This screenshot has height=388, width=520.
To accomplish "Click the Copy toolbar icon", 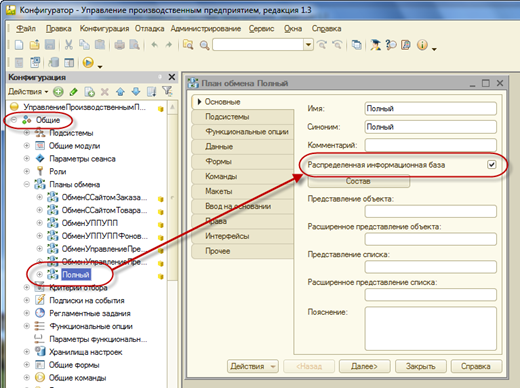I will click(x=84, y=45).
